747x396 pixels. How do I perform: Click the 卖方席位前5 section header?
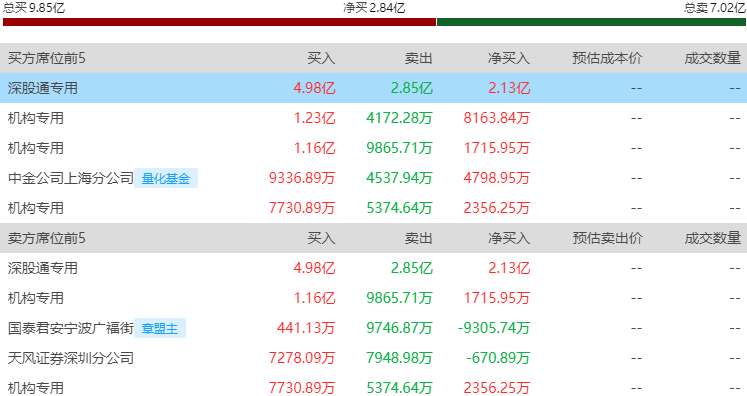pyautogui.click(x=47, y=238)
